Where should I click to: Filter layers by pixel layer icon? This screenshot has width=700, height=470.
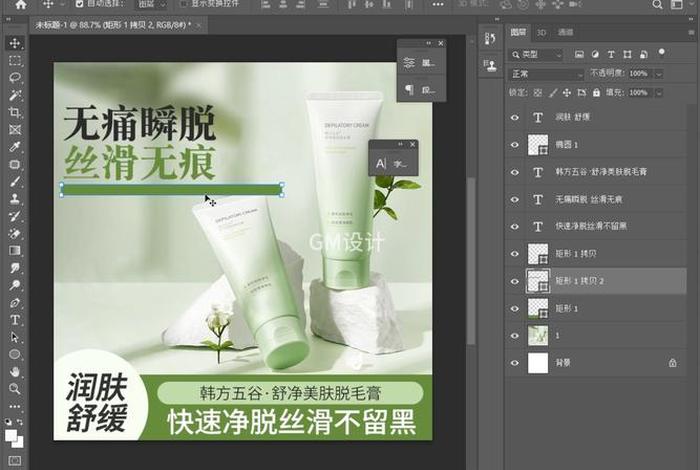(x=579, y=54)
